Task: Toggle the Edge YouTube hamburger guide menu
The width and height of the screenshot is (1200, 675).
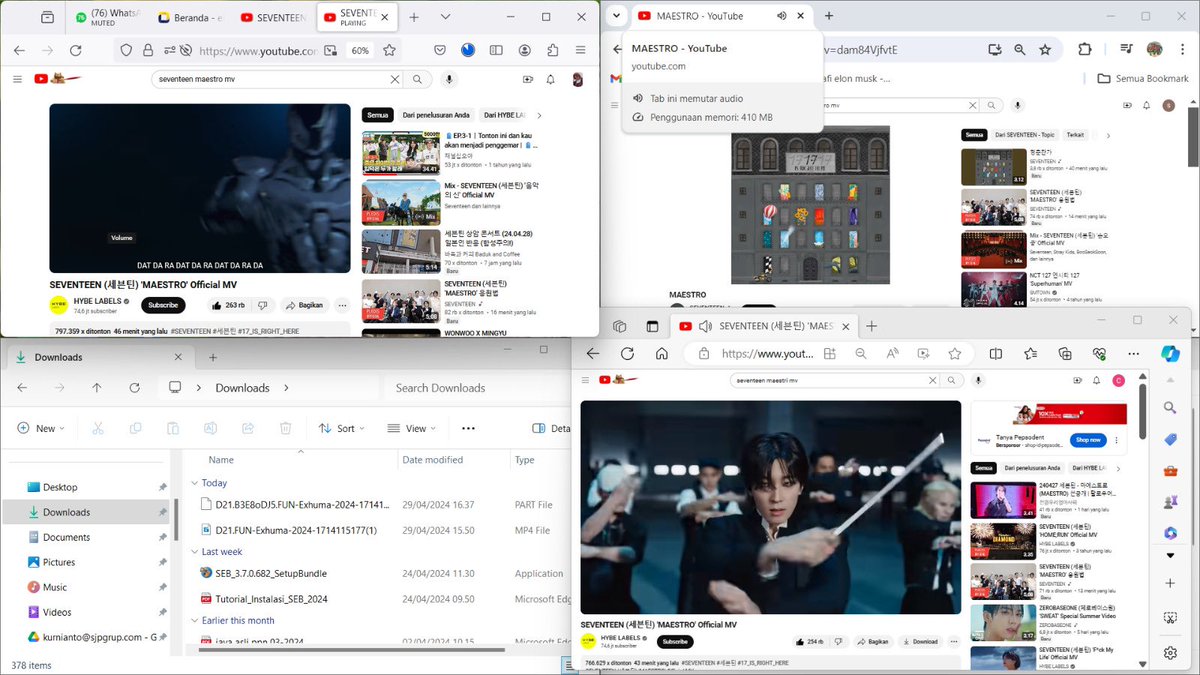Action: [587, 380]
